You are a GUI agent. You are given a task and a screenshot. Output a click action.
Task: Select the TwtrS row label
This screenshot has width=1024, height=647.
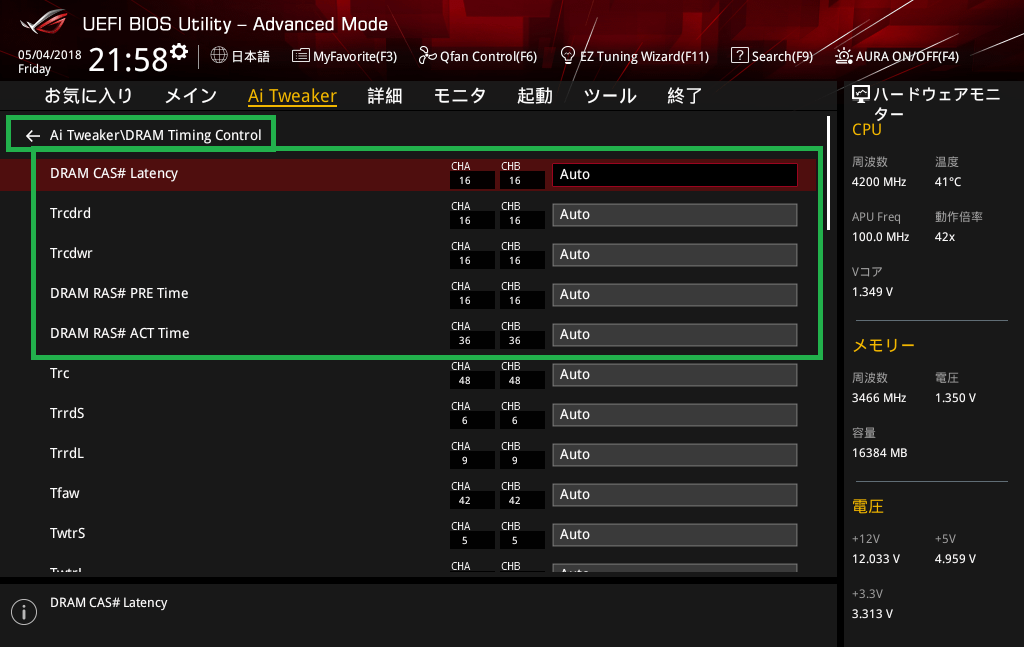(x=67, y=533)
